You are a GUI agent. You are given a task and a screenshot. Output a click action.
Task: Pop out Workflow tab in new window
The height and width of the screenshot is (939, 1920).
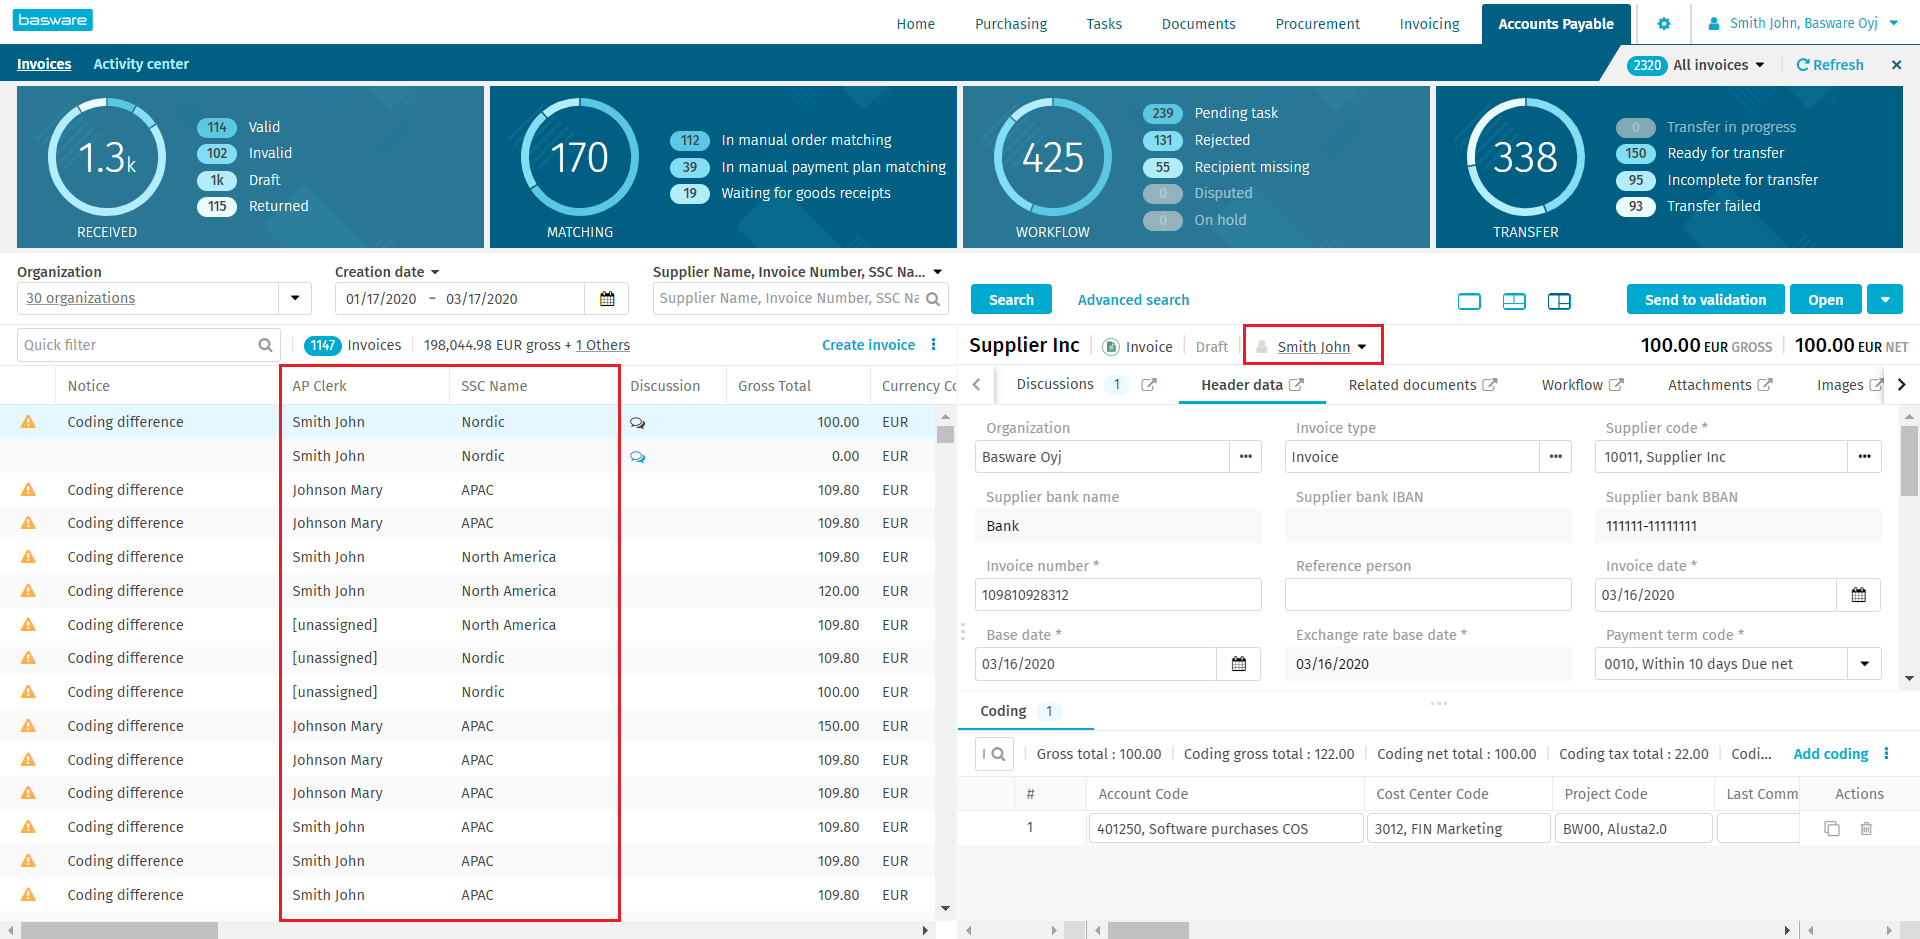coord(1616,385)
